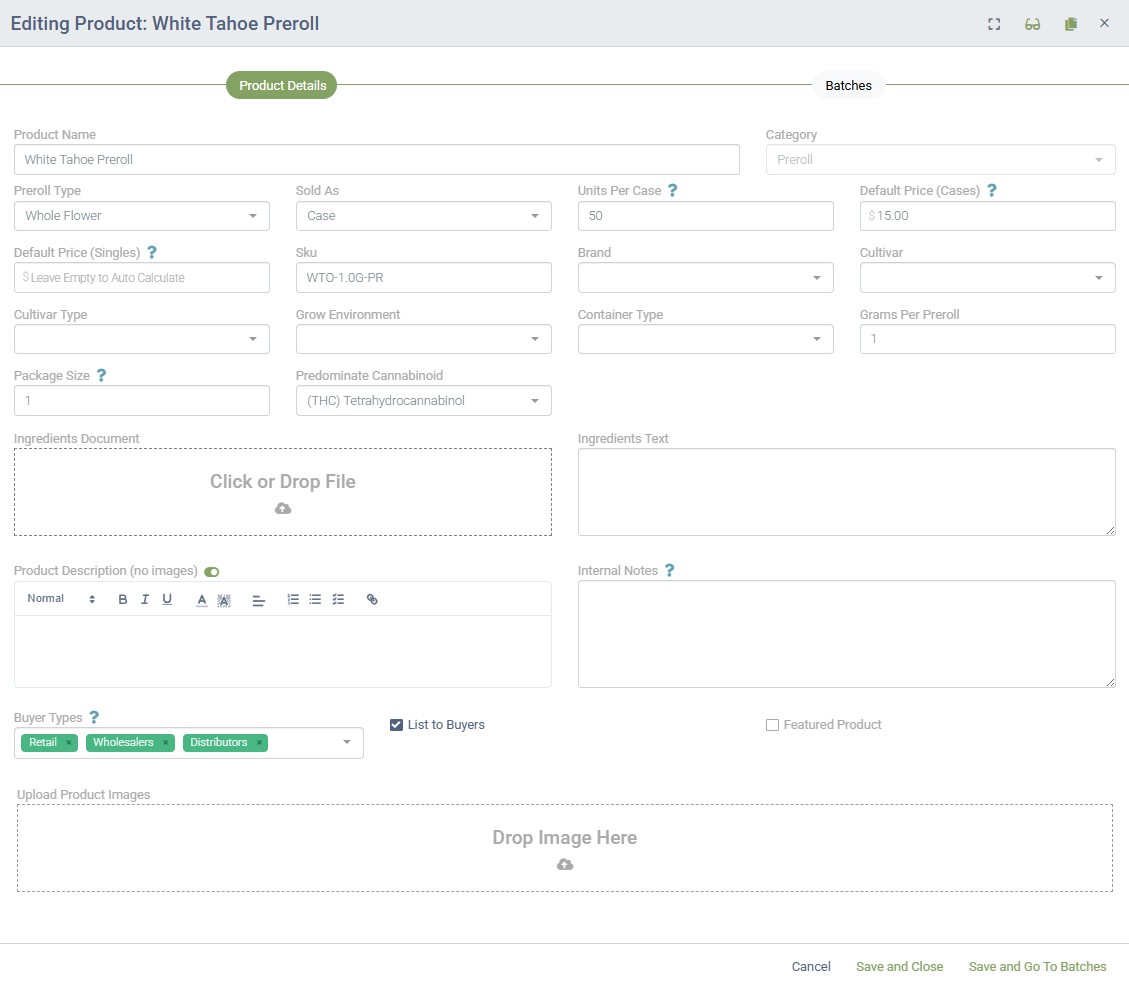Switch to the Batches tab
Screen dimensions: 1129x985
pyautogui.click(x=848, y=86)
